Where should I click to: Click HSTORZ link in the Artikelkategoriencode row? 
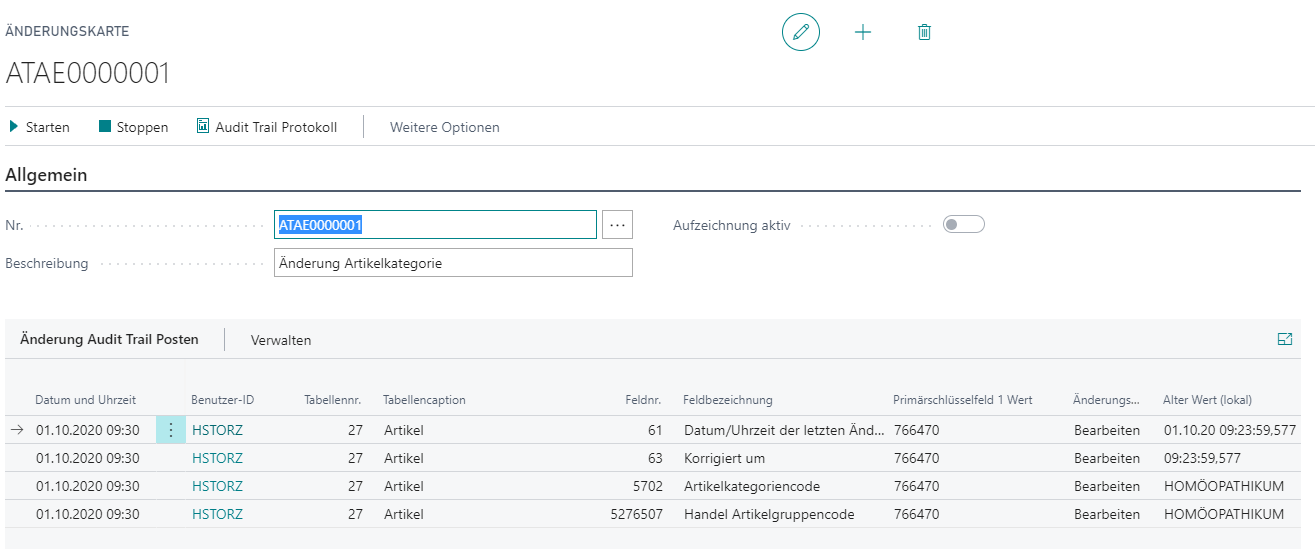pos(217,486)
